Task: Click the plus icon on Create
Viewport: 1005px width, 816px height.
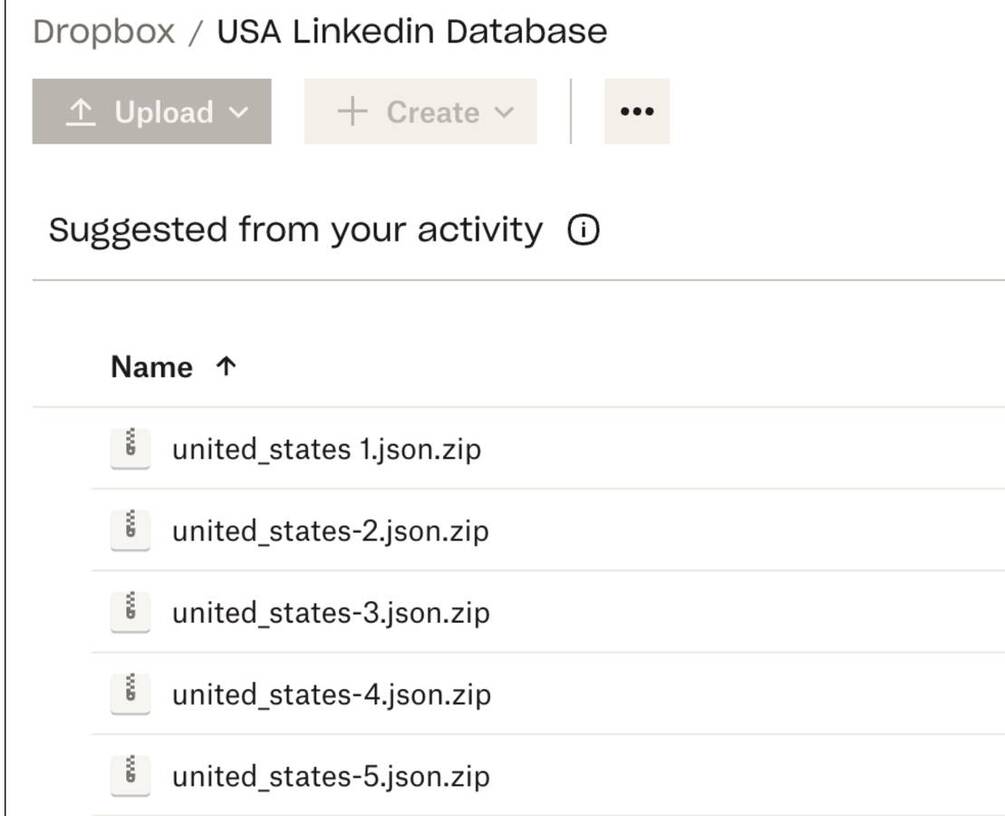Action: pos(352,112)
